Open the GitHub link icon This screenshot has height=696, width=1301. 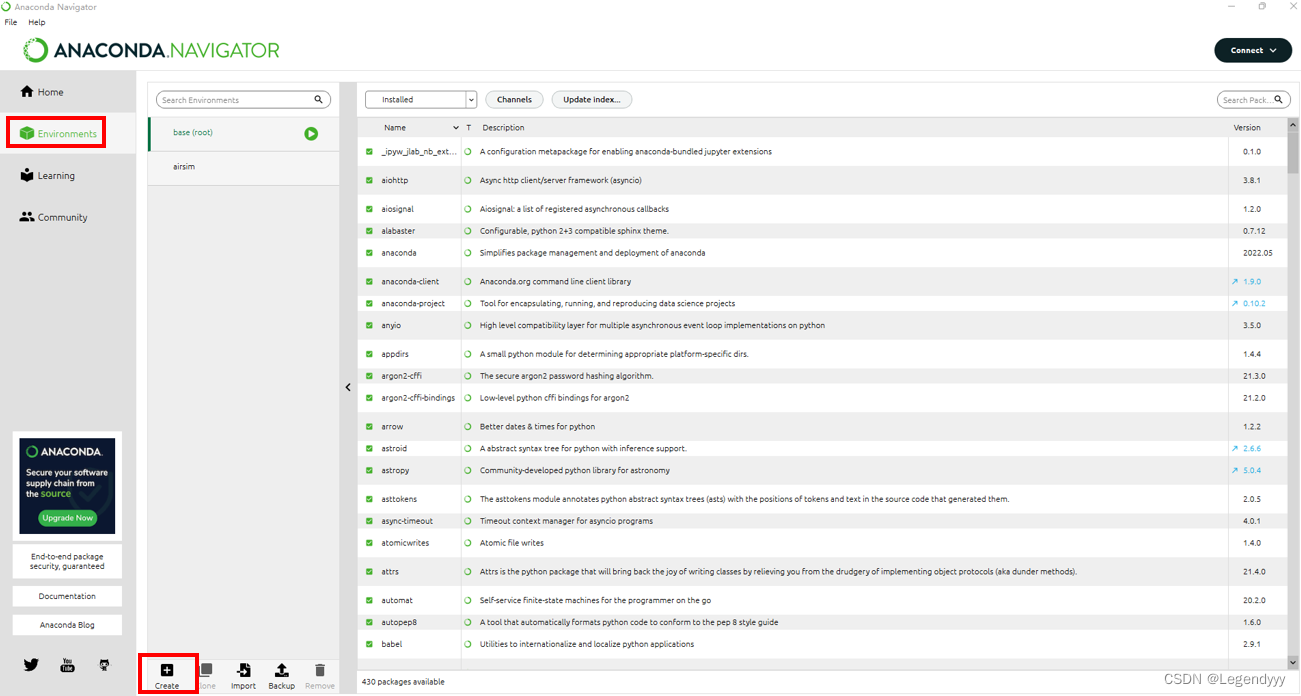(104, 664)
